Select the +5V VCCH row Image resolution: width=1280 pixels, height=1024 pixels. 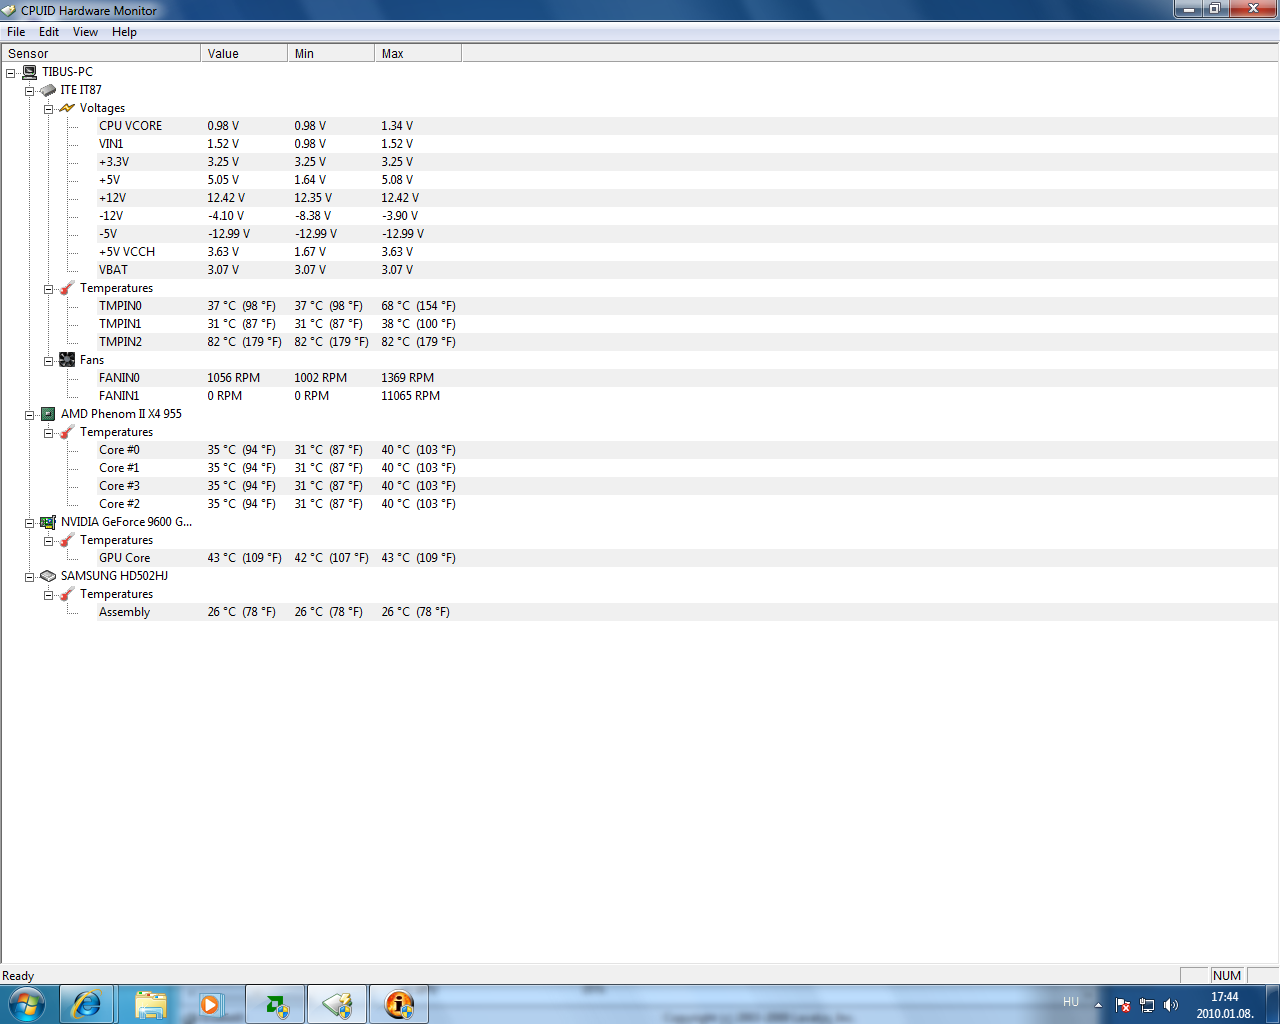687,252
